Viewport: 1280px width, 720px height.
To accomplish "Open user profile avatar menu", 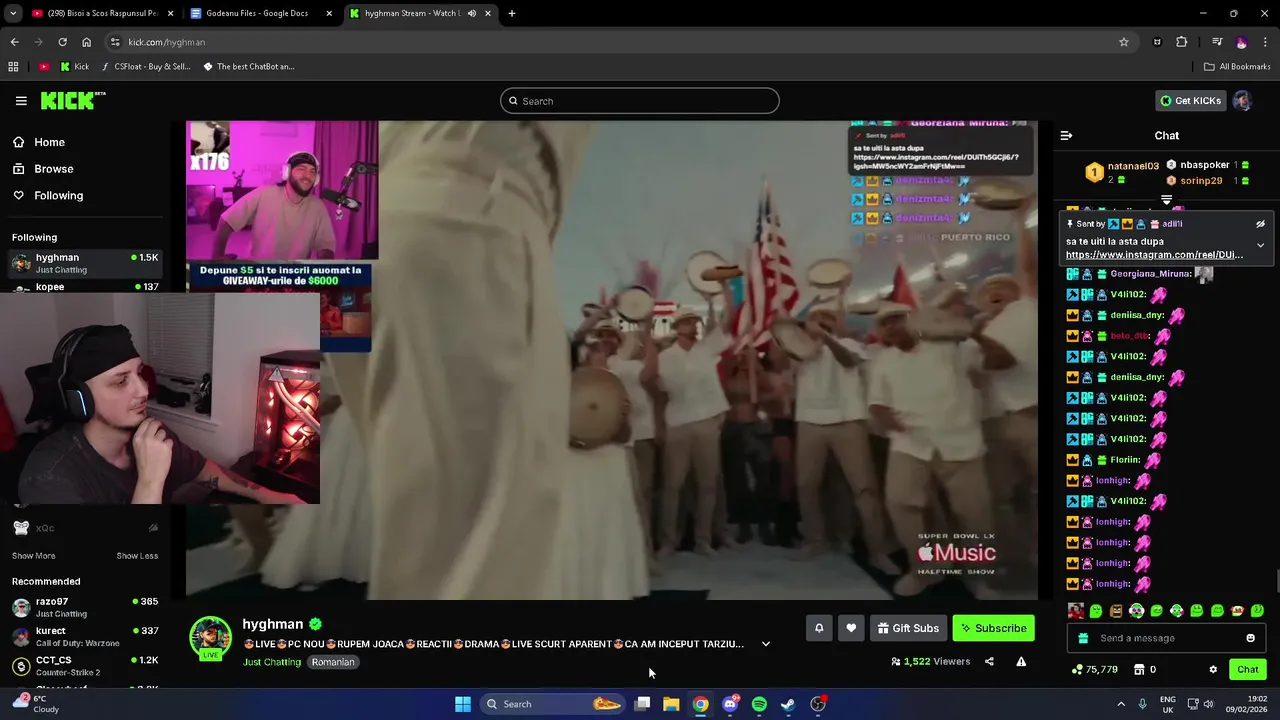I will pos(1242,101).
